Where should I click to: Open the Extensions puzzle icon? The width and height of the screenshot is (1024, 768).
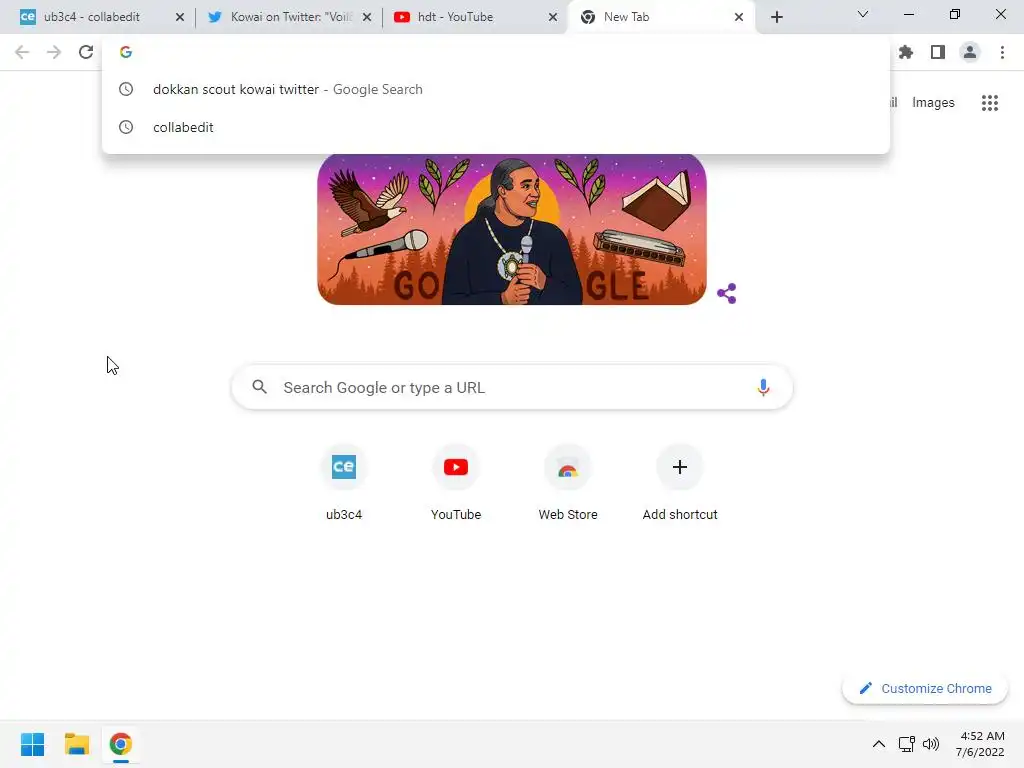[906, 52]
